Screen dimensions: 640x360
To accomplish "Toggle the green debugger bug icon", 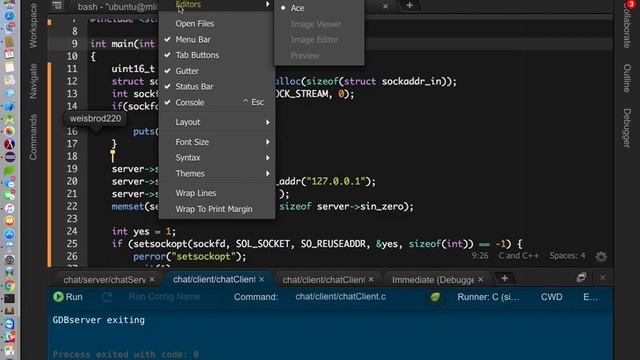I will coord(435,297).
